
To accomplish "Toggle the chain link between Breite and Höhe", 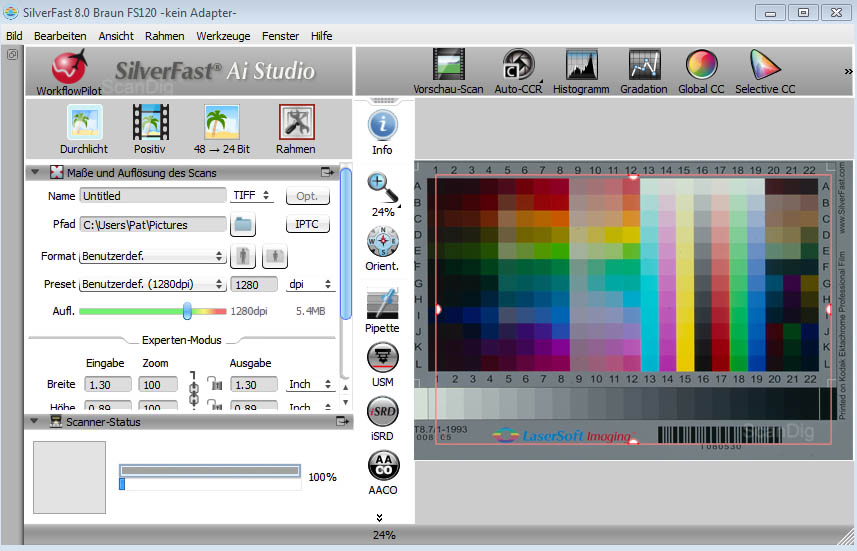I will (x=193, y=390).
